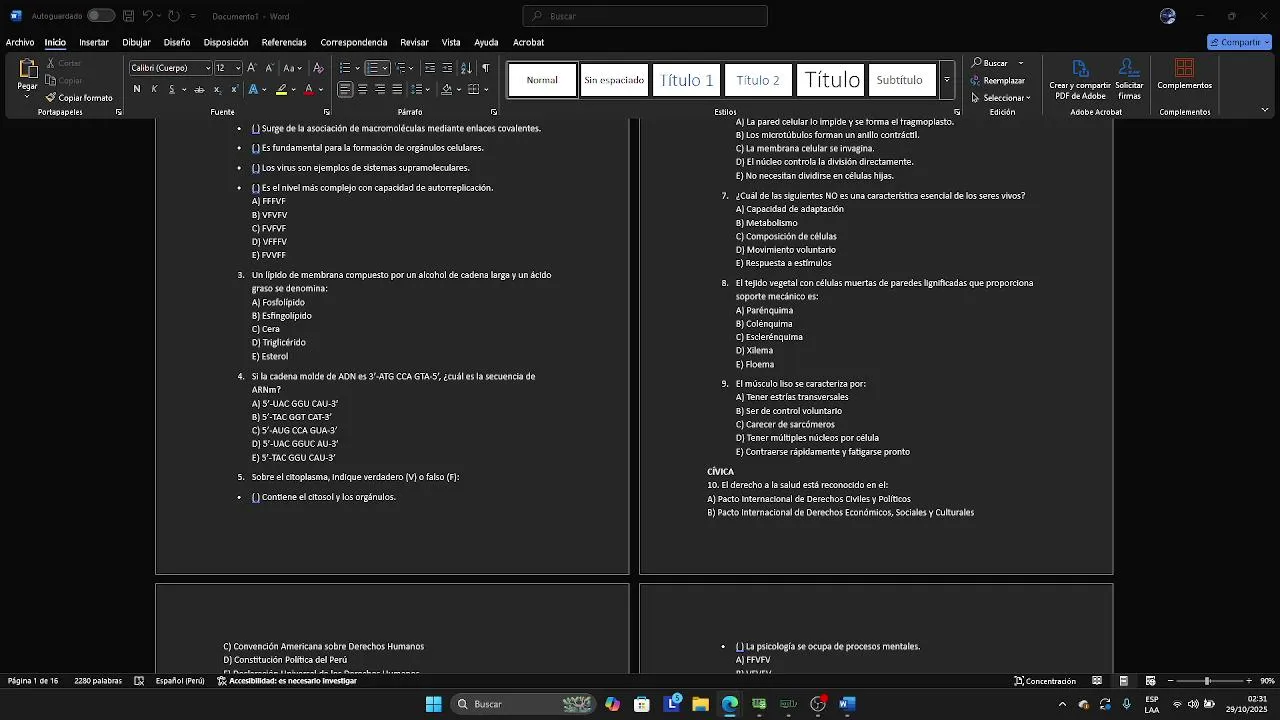Open Microsoft Edge from the taskbar
The height and width of the screenshot is (720, 1280).
tap(730, 704)
